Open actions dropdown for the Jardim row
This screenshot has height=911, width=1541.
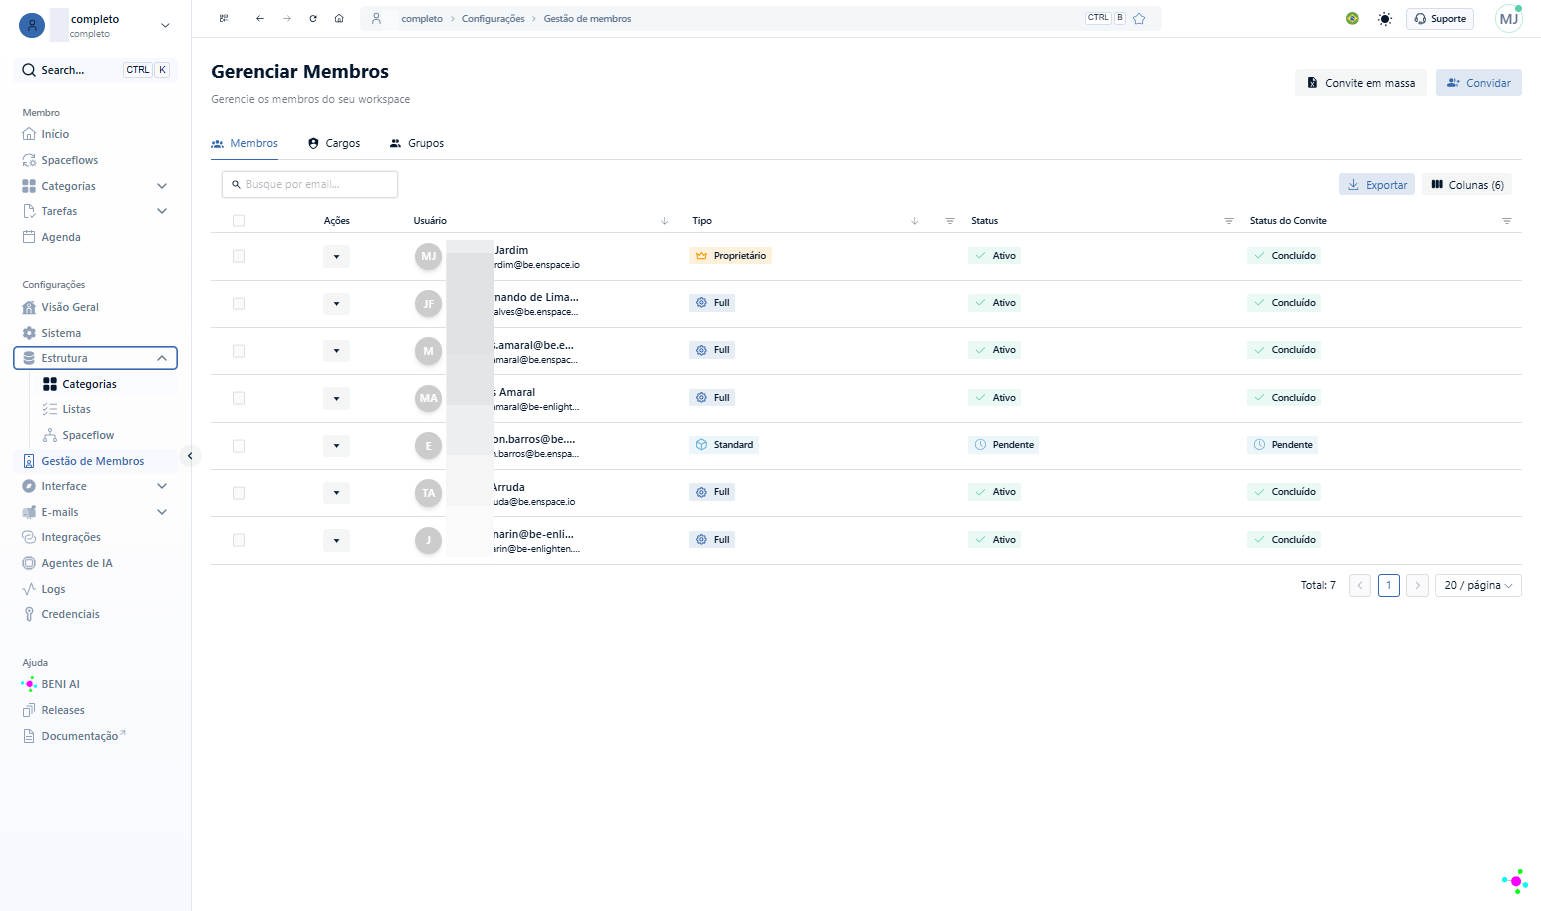point(336,257)
